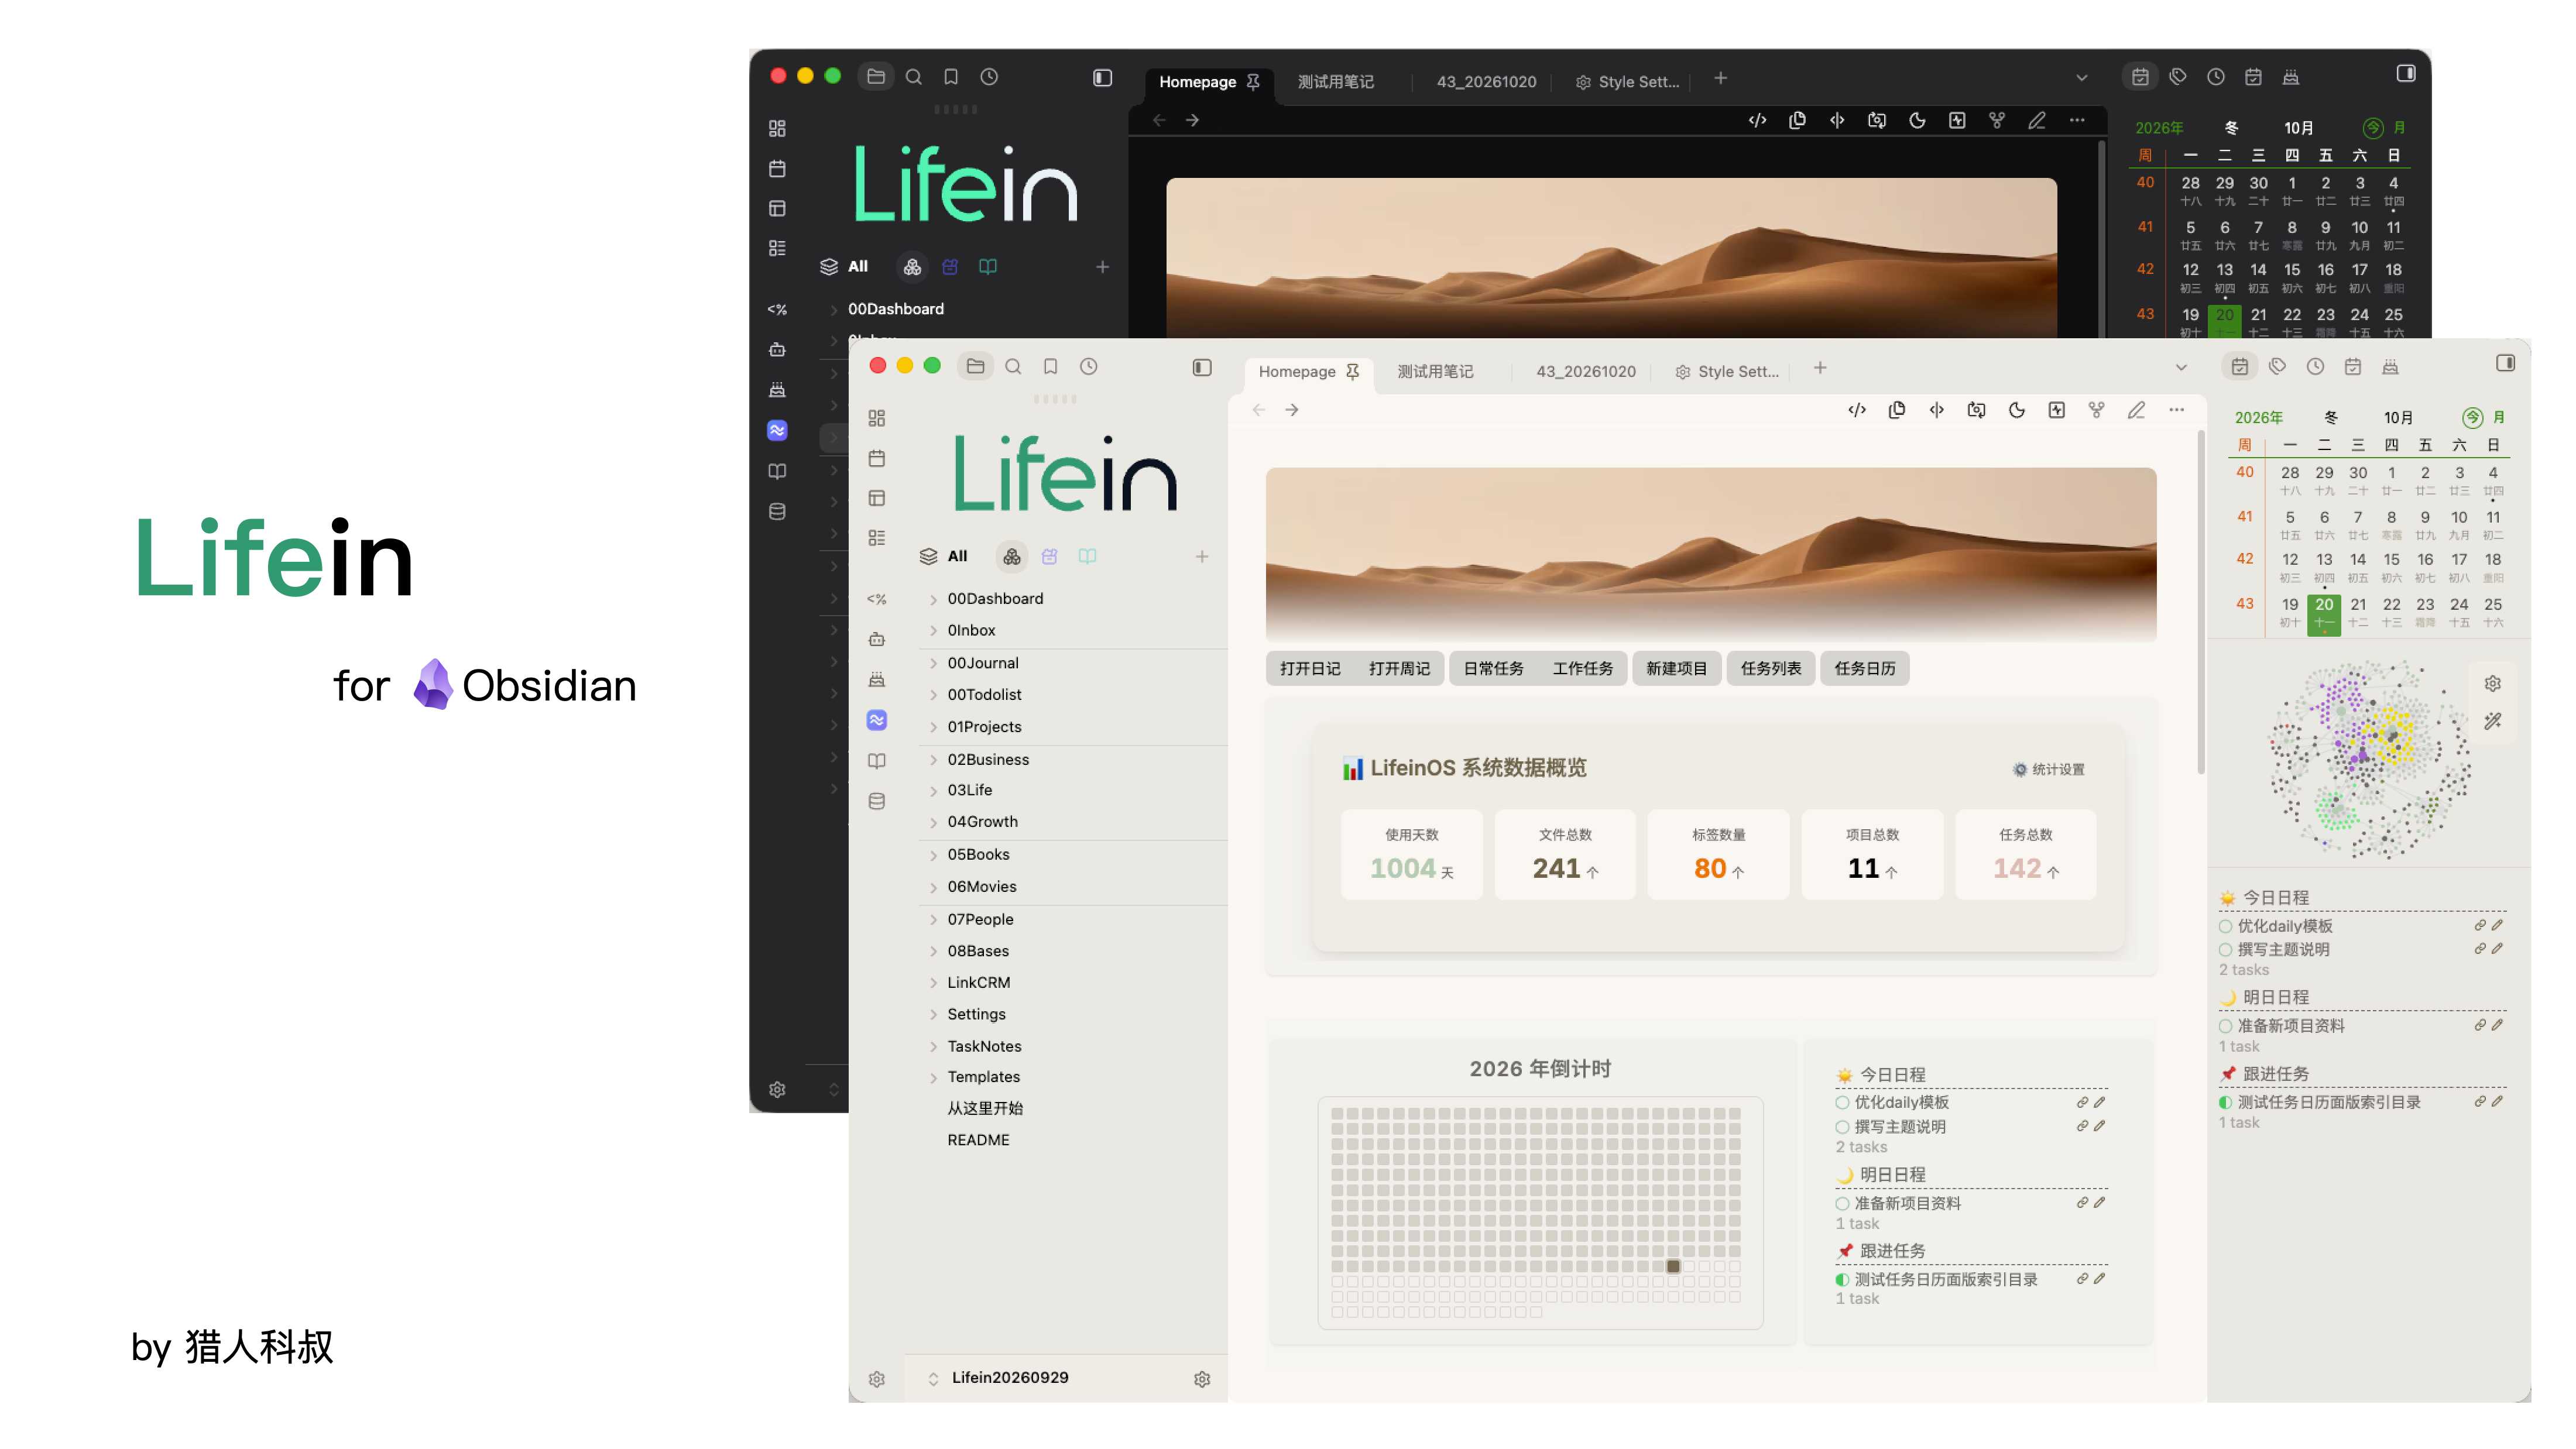Toggle dark mode moon icon in front window
The width and height of the screenshot is (2576, 1449).
tap(2016, 410)
